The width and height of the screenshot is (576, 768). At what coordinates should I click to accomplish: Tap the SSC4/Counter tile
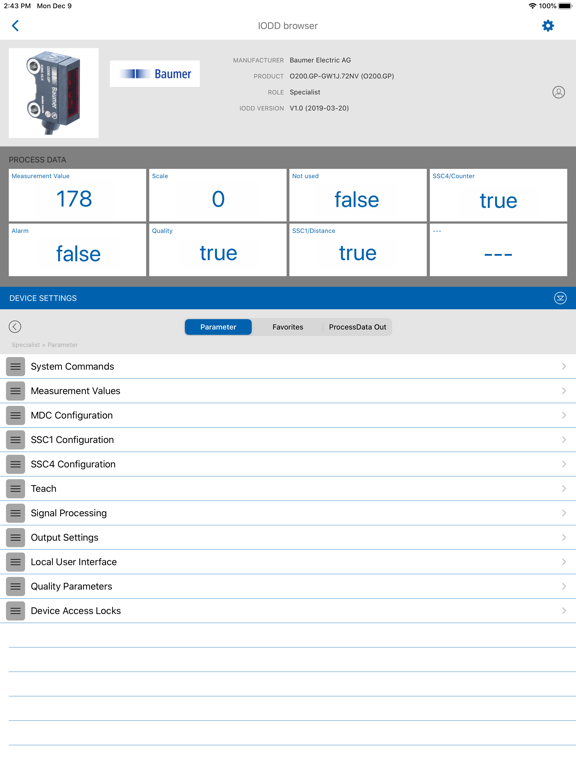pyautogui.click(x=499, y=195)
